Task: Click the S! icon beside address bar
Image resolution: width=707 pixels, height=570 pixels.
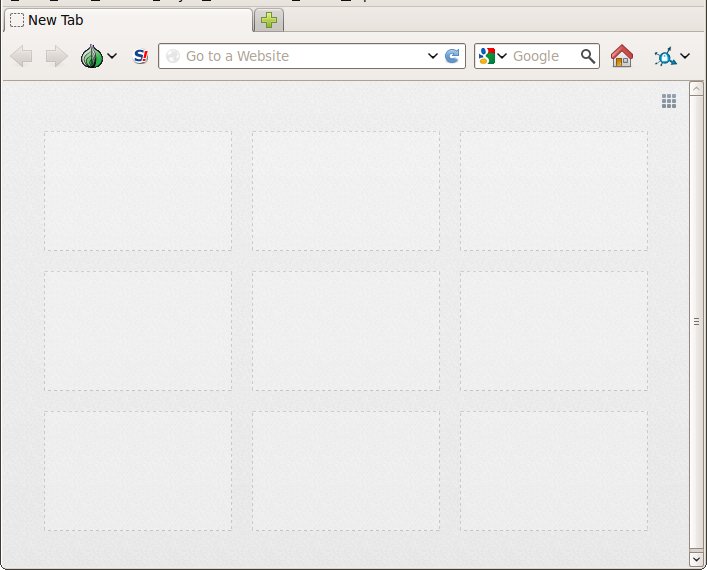Action: click(141, 57)
